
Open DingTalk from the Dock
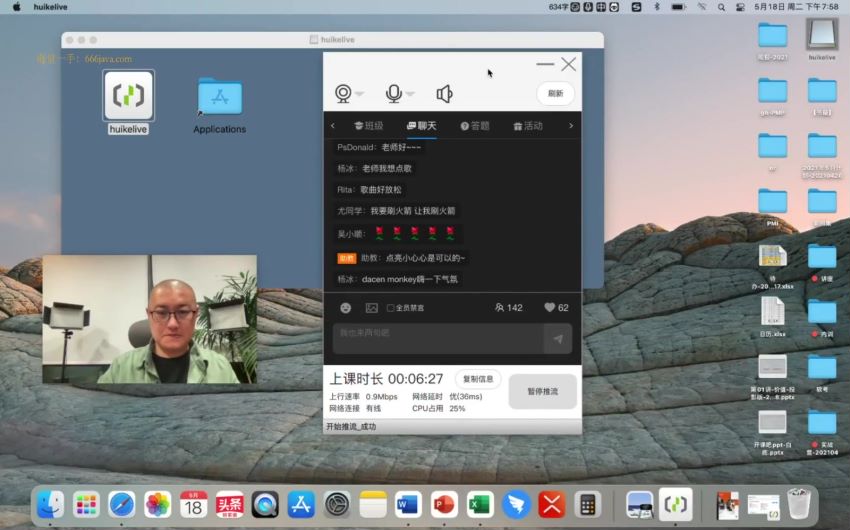[516, 505]
